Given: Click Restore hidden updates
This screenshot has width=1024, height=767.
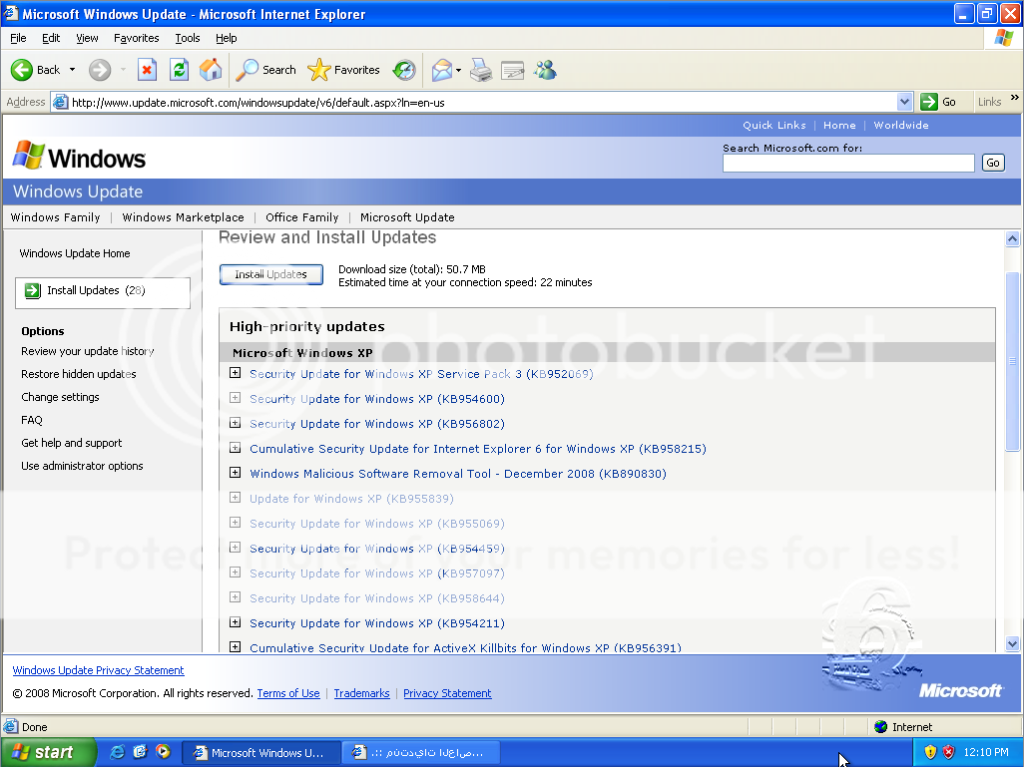Looking at the screenshot, I should tap(78, 374).
